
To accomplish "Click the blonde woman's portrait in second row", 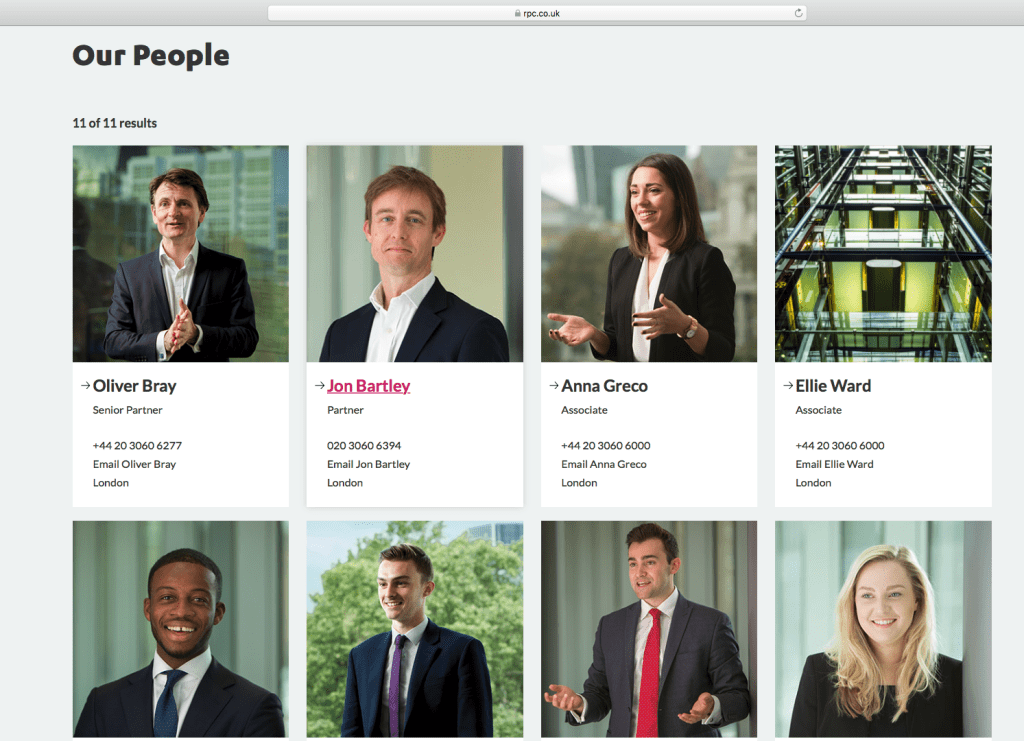I will click(883, 629).
